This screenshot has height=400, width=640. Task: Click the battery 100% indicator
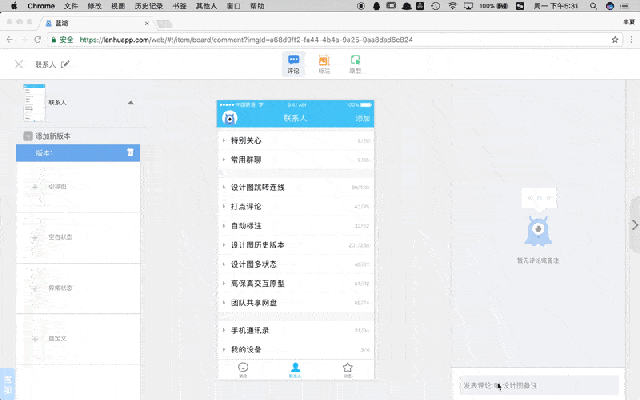click(x=493, y=6)
